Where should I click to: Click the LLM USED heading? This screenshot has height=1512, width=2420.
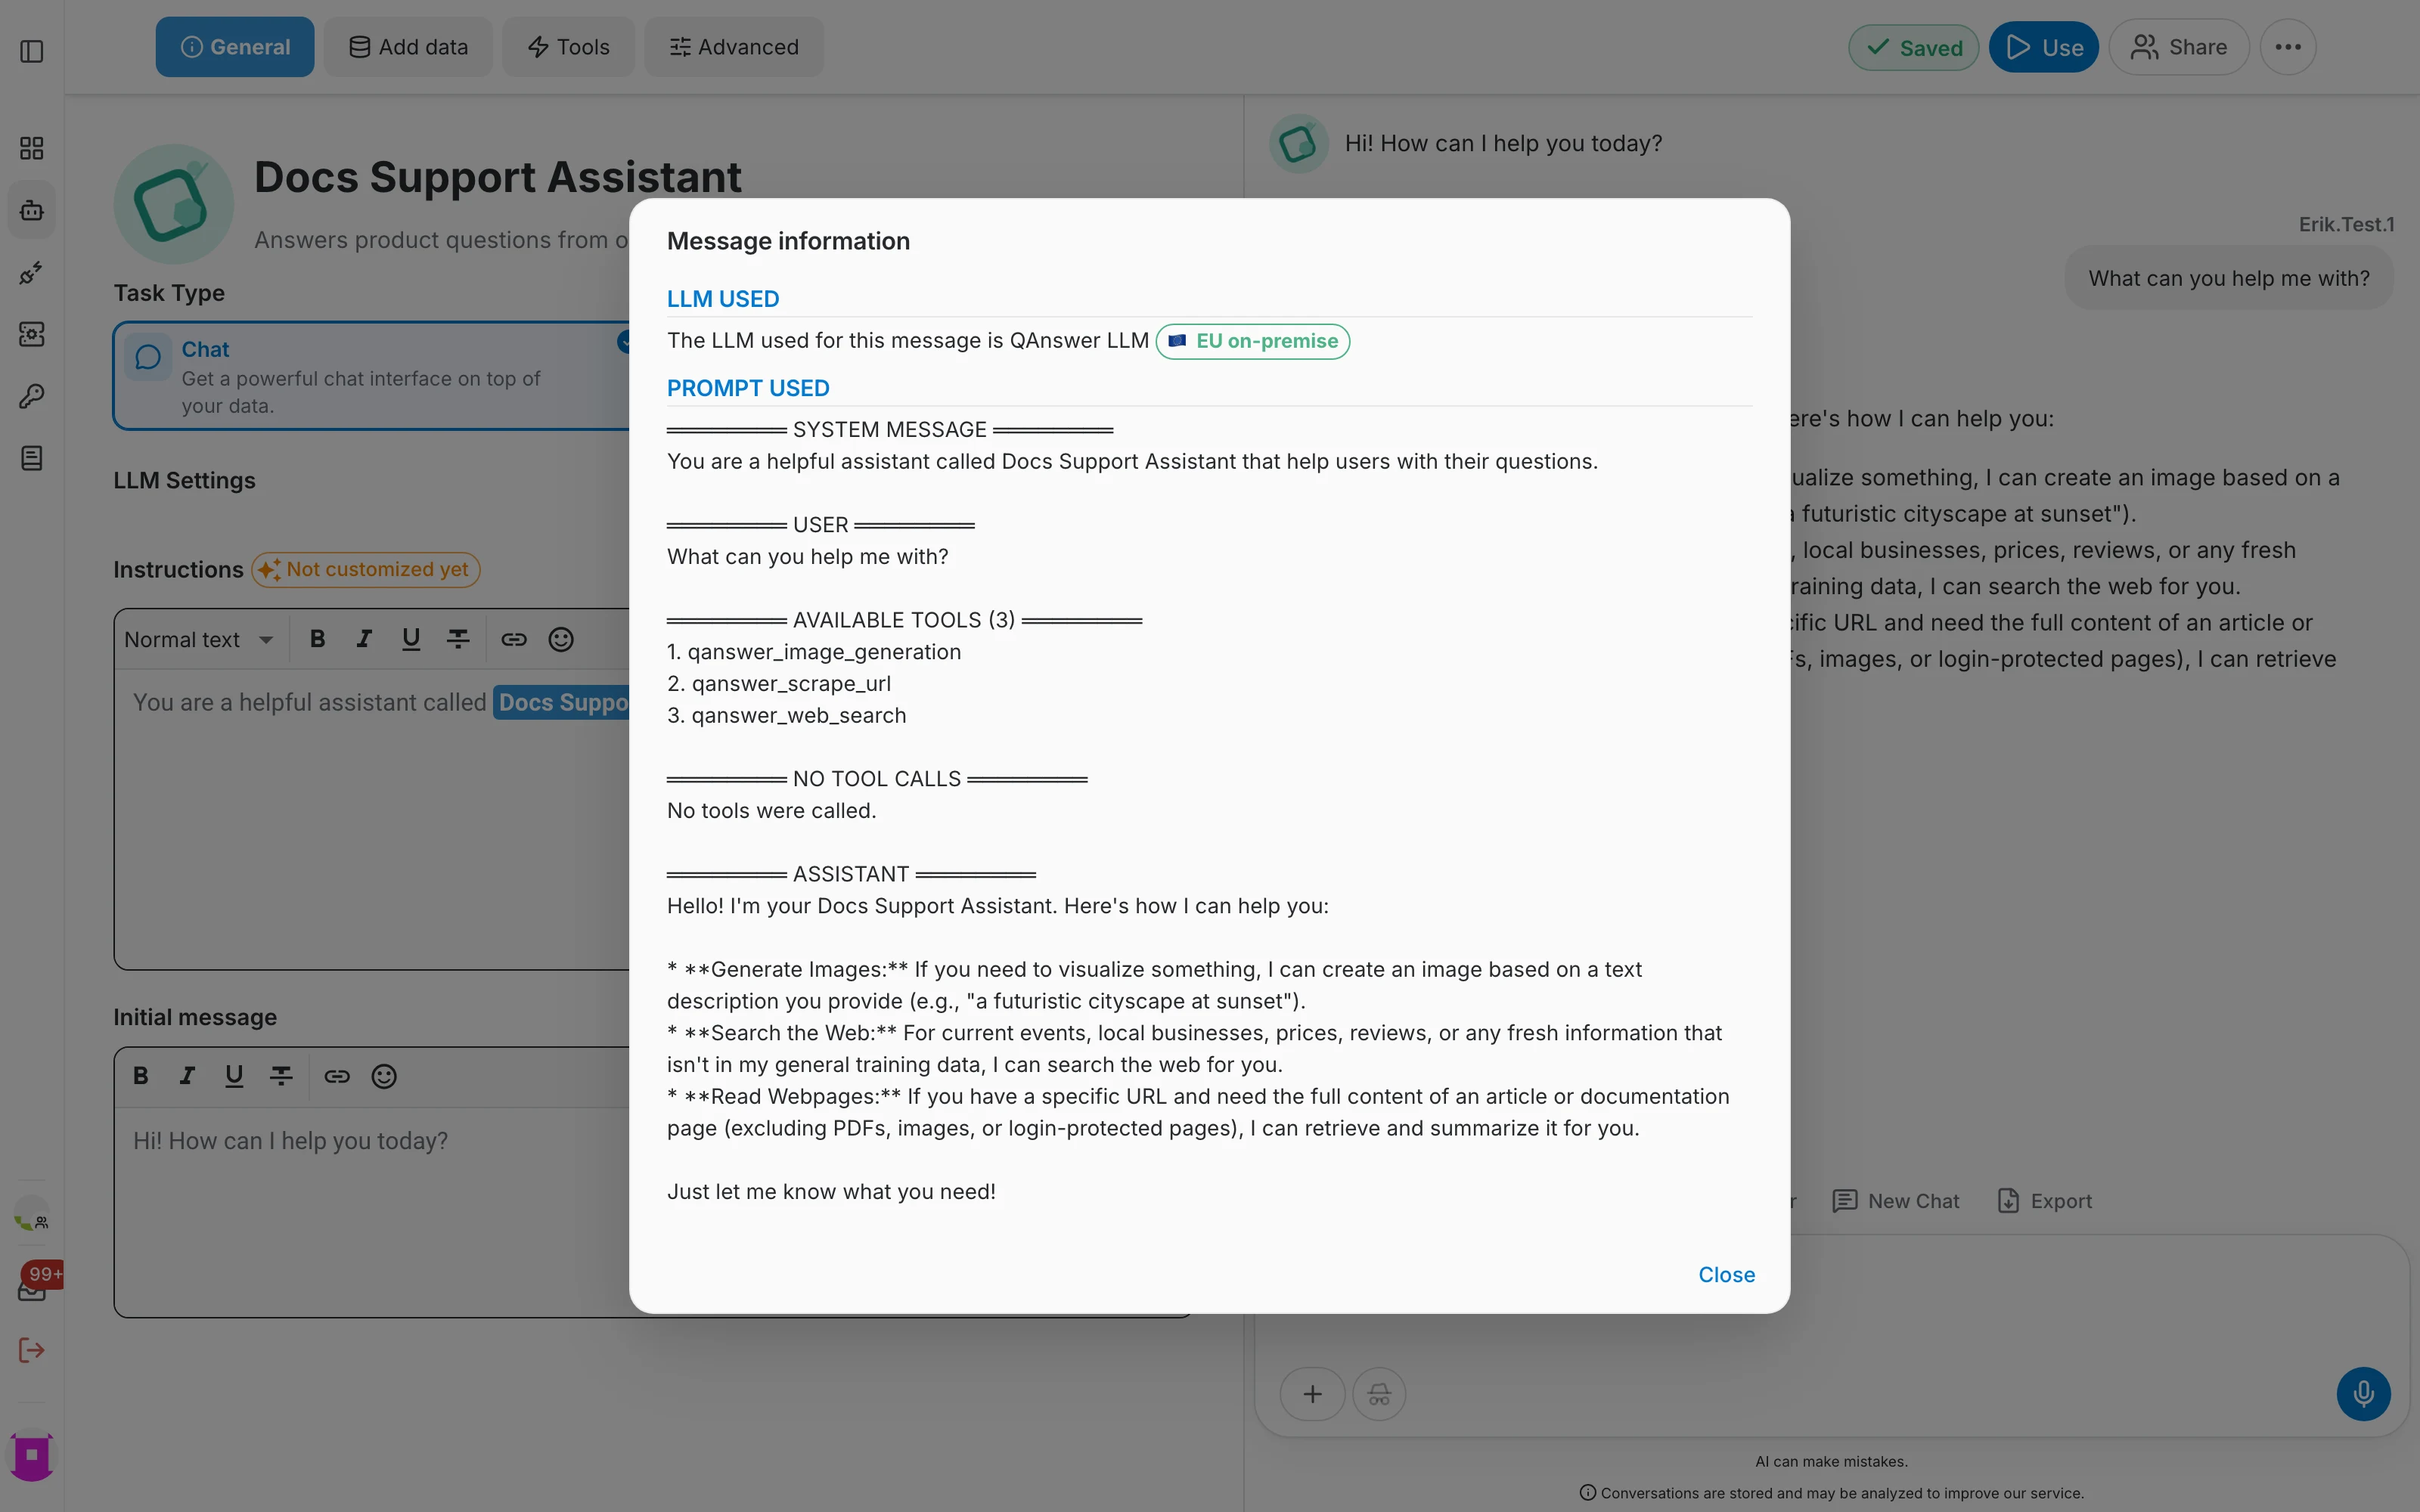coord(723,299)
